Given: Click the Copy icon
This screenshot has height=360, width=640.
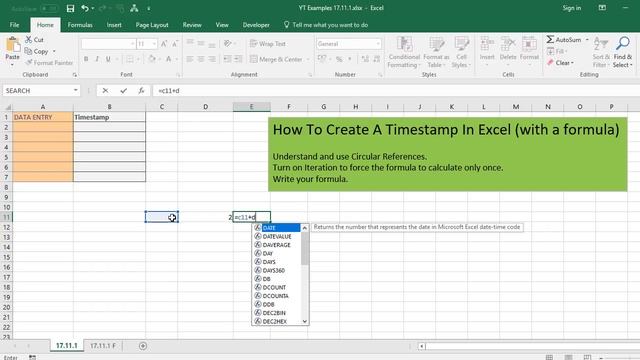Looking at the screenshot, I should click(x=28, y=51).
